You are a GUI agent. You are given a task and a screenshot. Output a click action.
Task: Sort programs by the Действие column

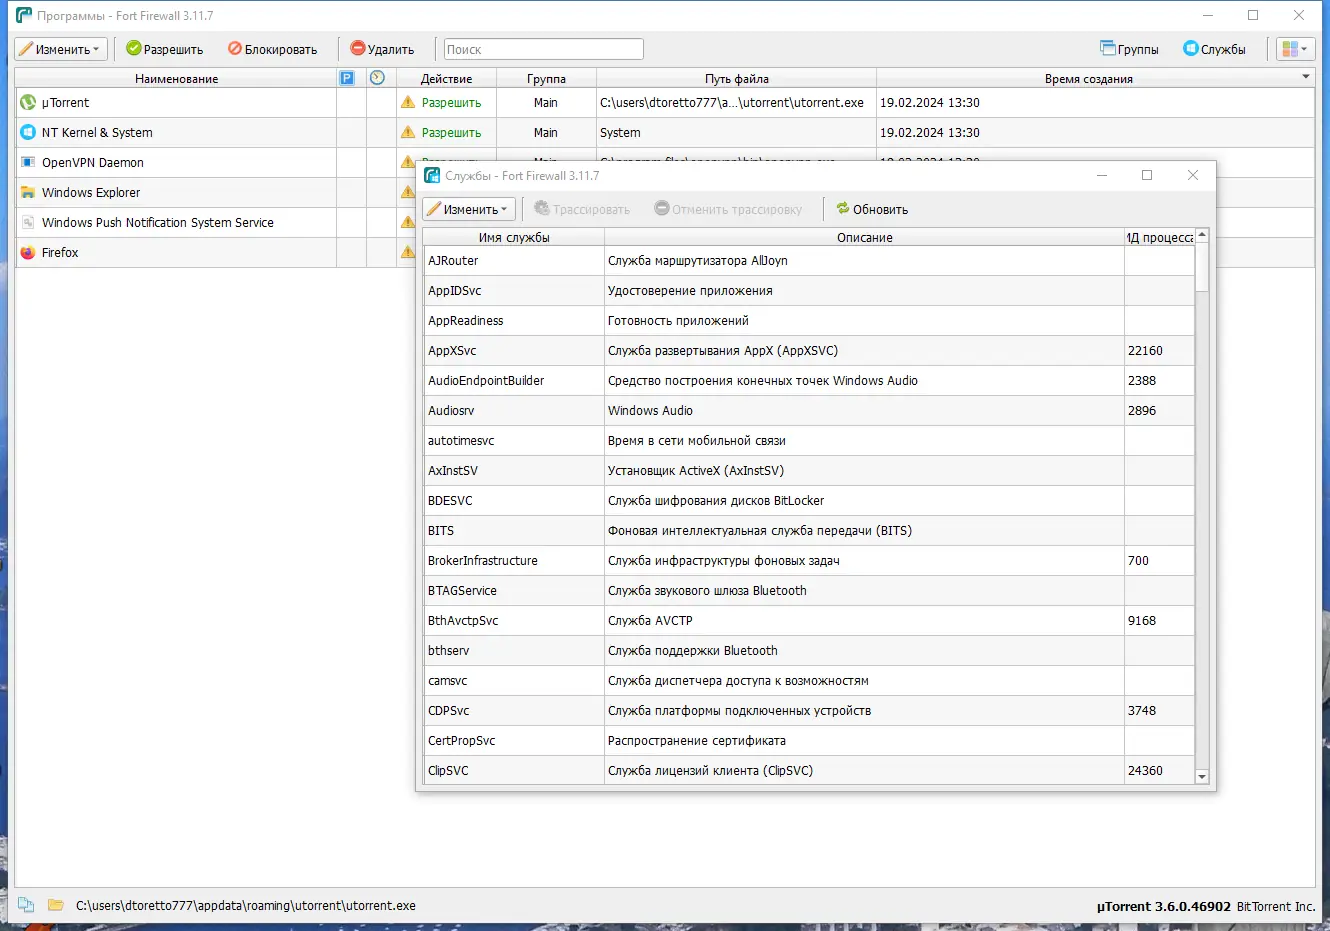pyautogui.click(x=446, y=78)
